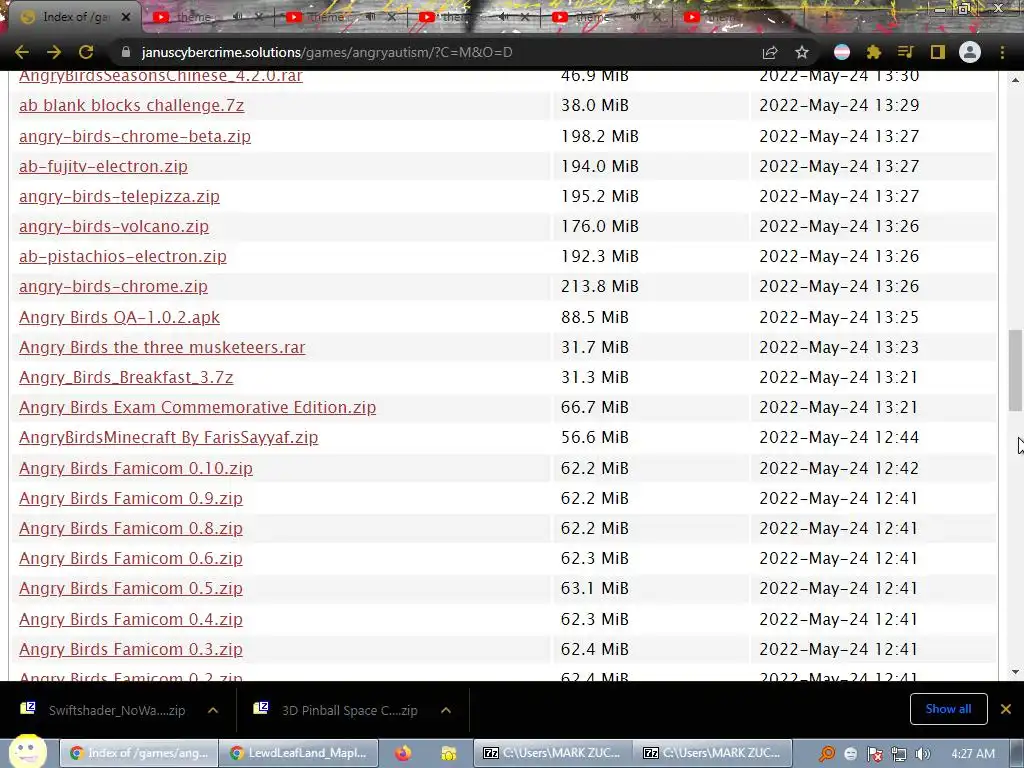The height and width of the screenshot is (768, 1024).
Task: Open ab-pistachios-electron.zip link
Action: (123, 257)
